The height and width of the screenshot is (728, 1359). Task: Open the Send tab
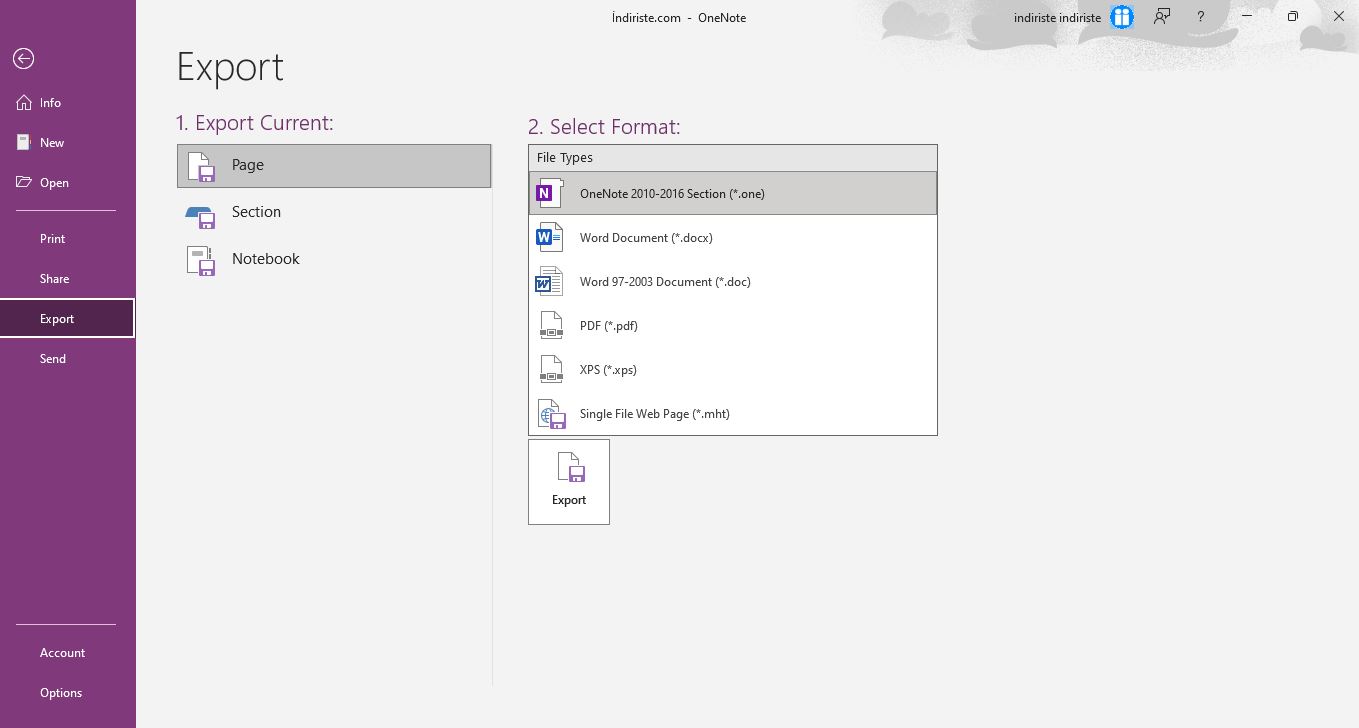(x=67, y=359)
